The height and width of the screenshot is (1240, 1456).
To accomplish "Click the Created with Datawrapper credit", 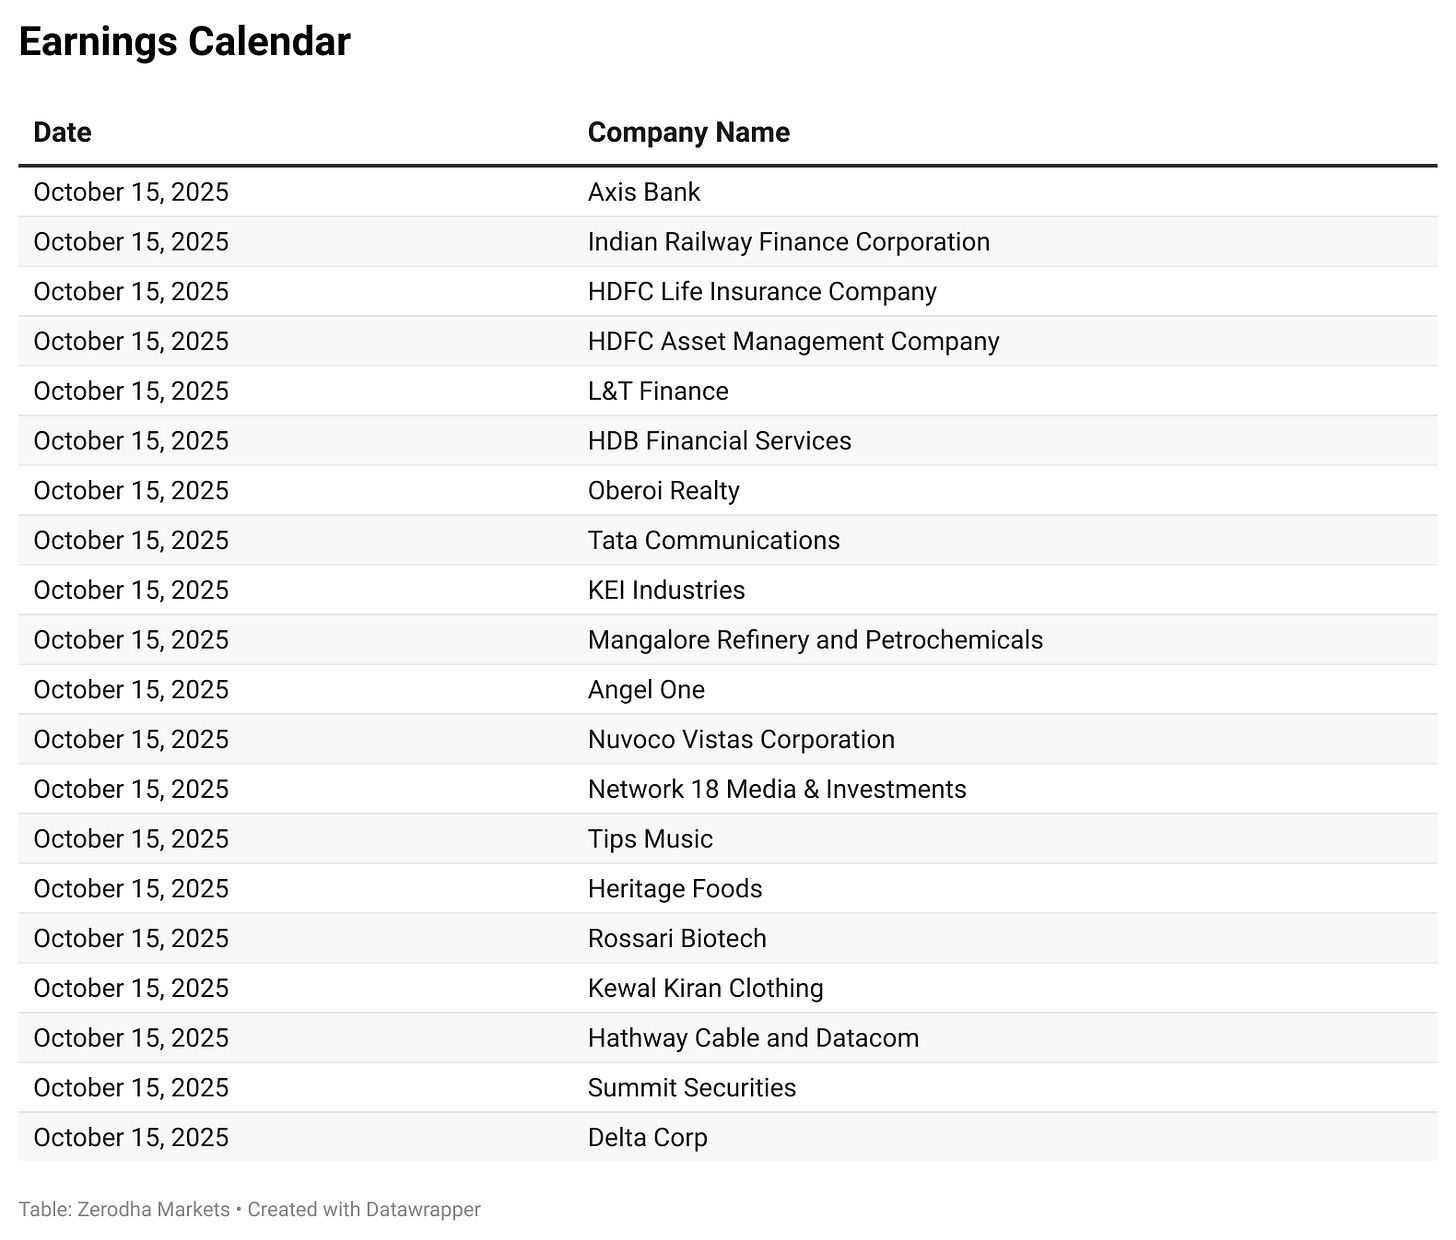I will pyautogui.click(x=364, y=1209).
